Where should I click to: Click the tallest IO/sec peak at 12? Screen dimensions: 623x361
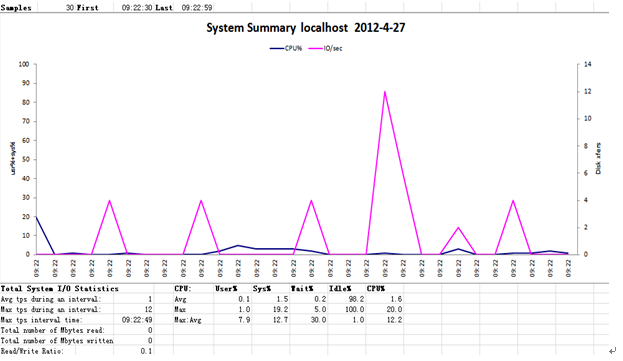click(x=385, y=92)
